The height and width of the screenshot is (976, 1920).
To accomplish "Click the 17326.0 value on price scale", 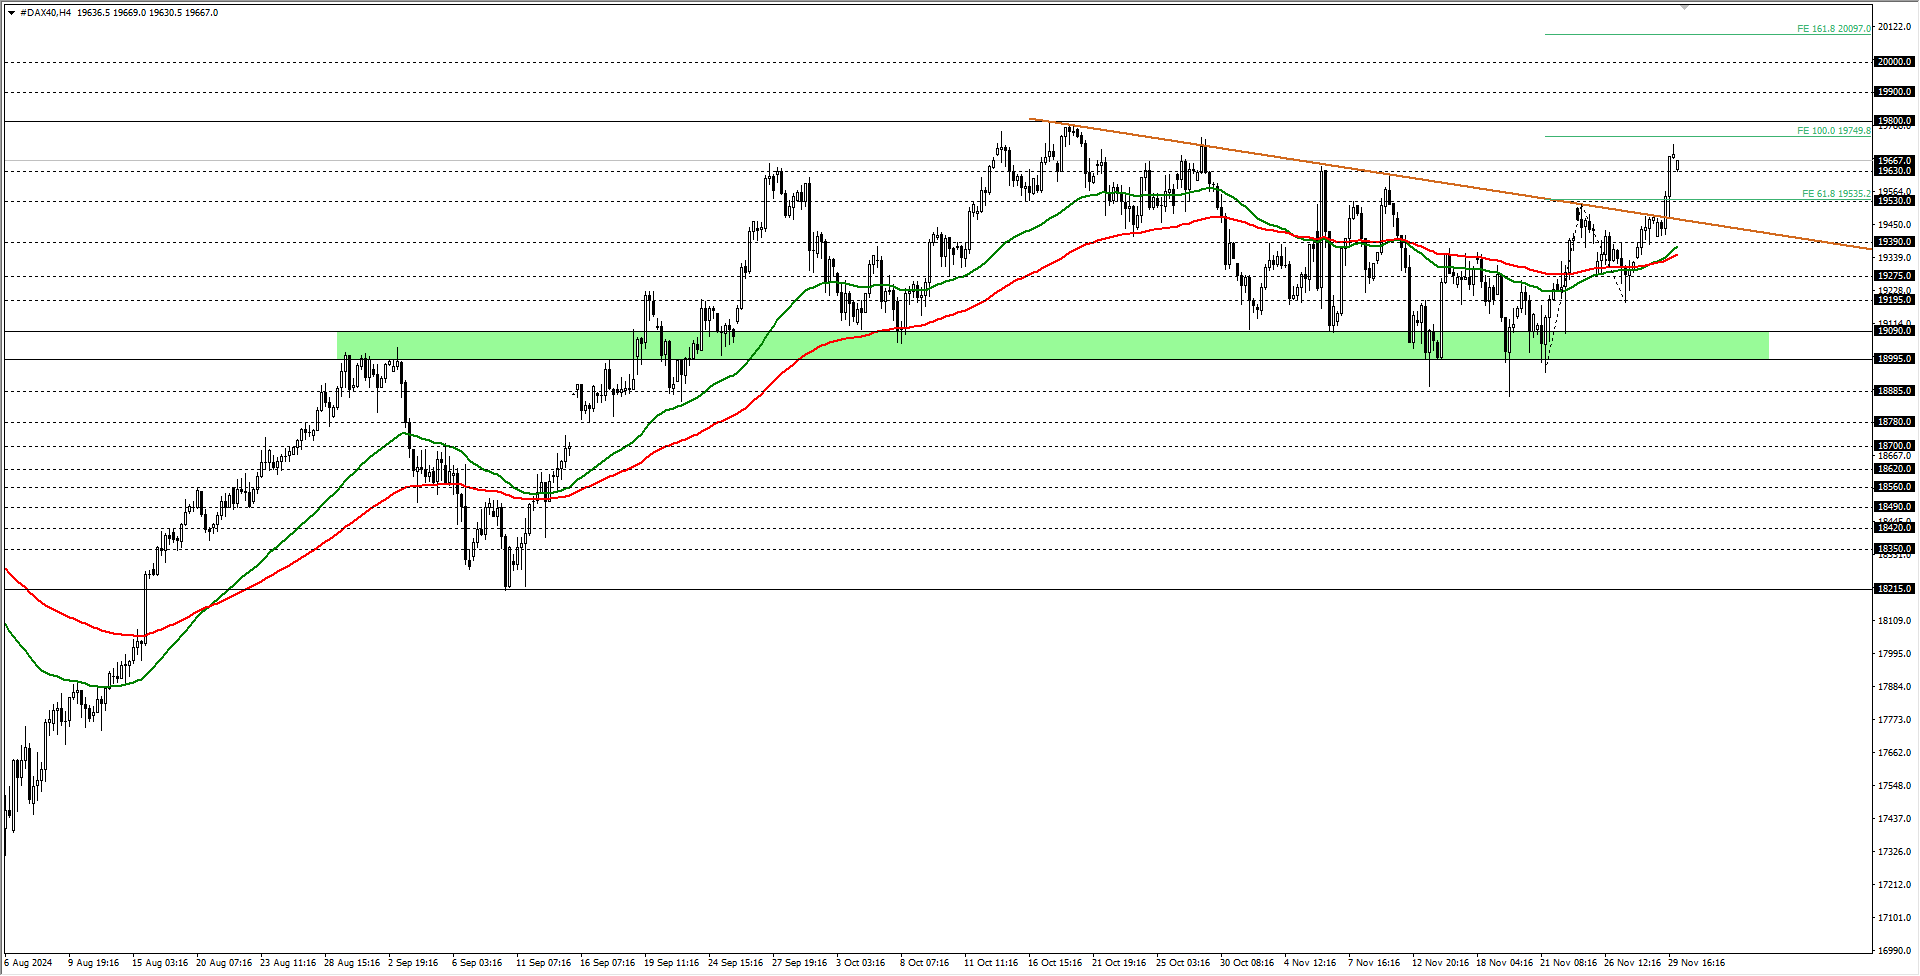I will [1894, 852].
